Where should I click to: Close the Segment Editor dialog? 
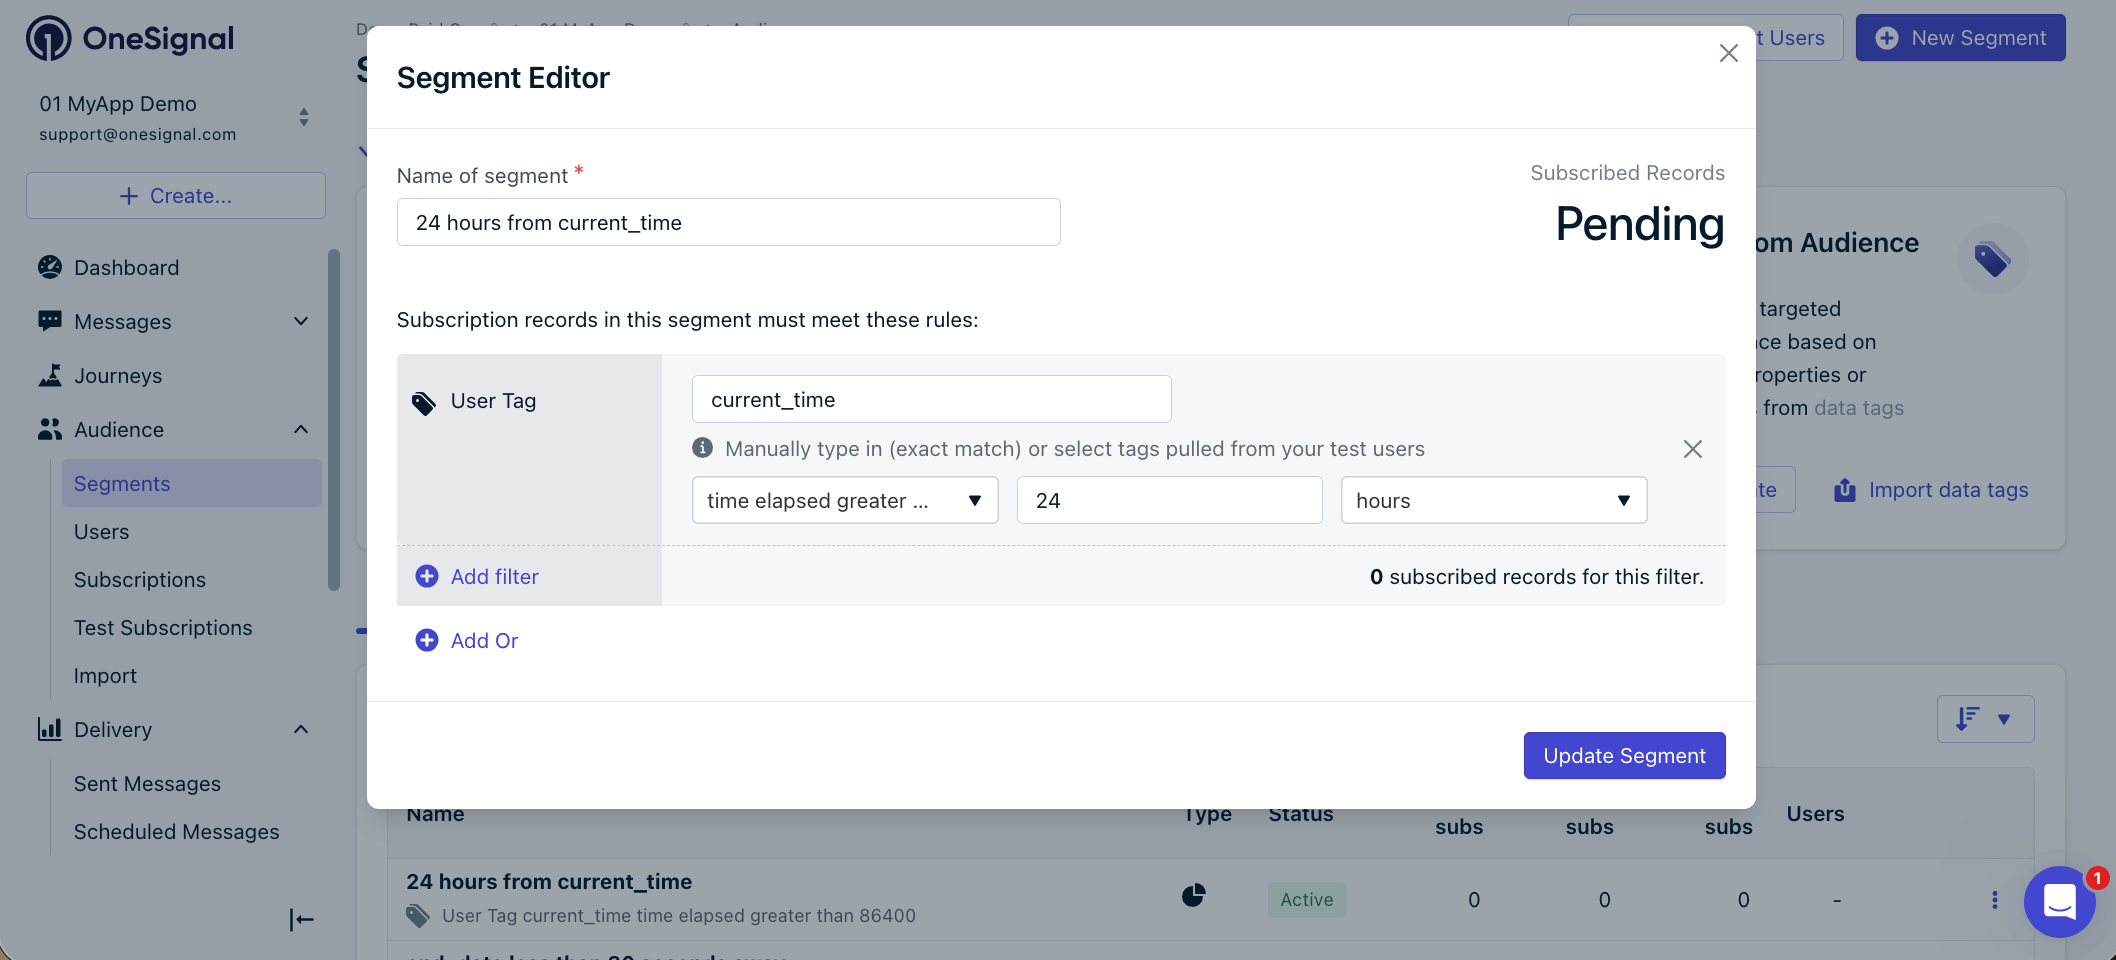tap(1729, 53)
